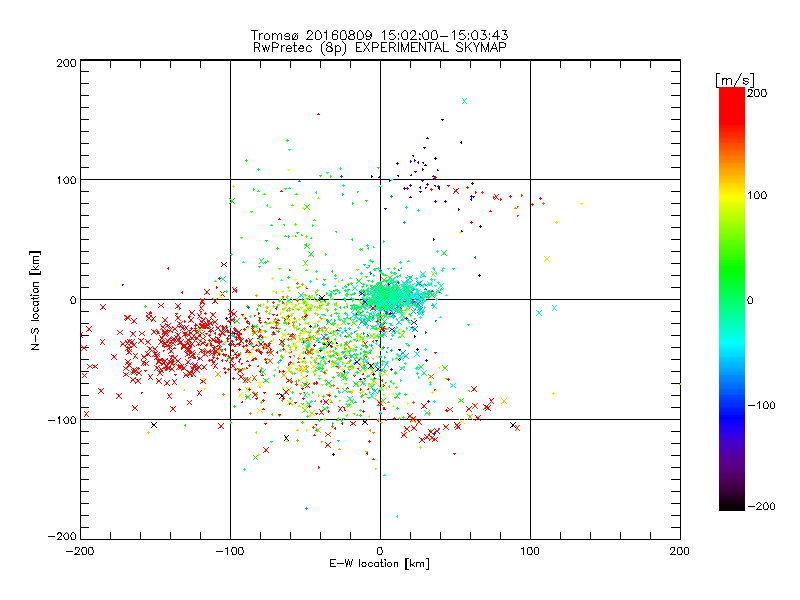Screen dimensions: 800x600
Task: Click the x-axis tick label '100'
Action: tap(530, 551)
